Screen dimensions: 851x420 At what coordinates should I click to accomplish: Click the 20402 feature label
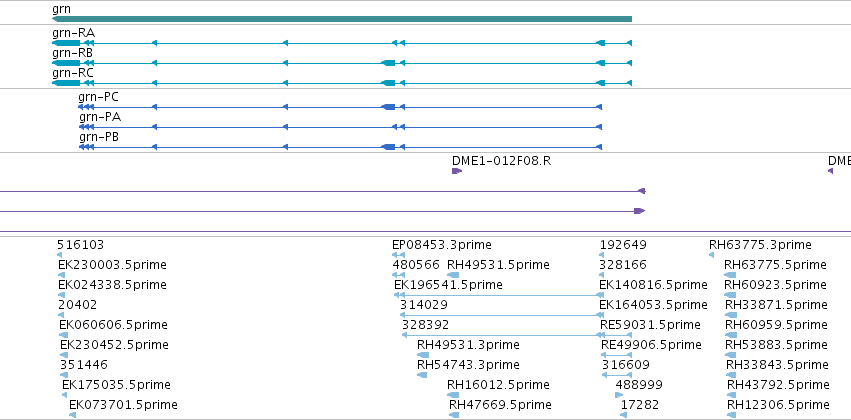coord(78,305)
